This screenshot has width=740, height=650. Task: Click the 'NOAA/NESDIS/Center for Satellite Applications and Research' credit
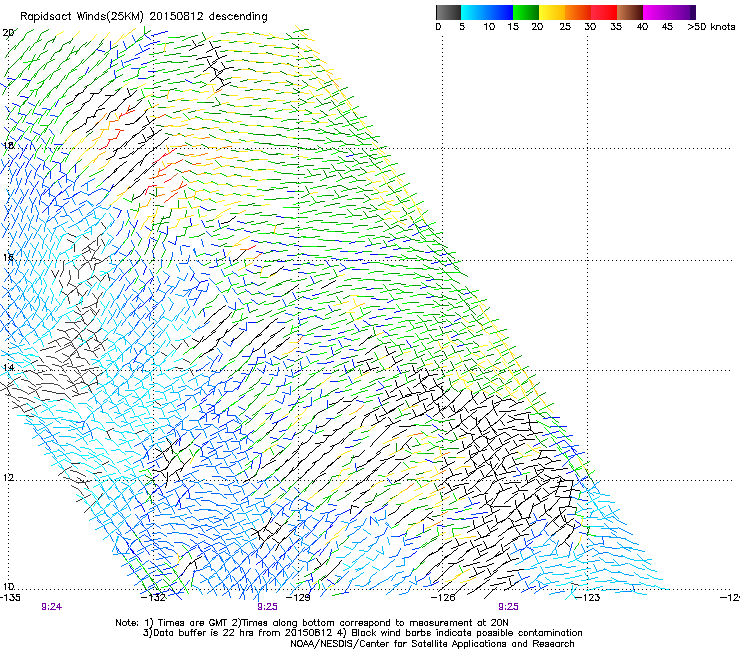pyautogui.click(x=432, y=644)
